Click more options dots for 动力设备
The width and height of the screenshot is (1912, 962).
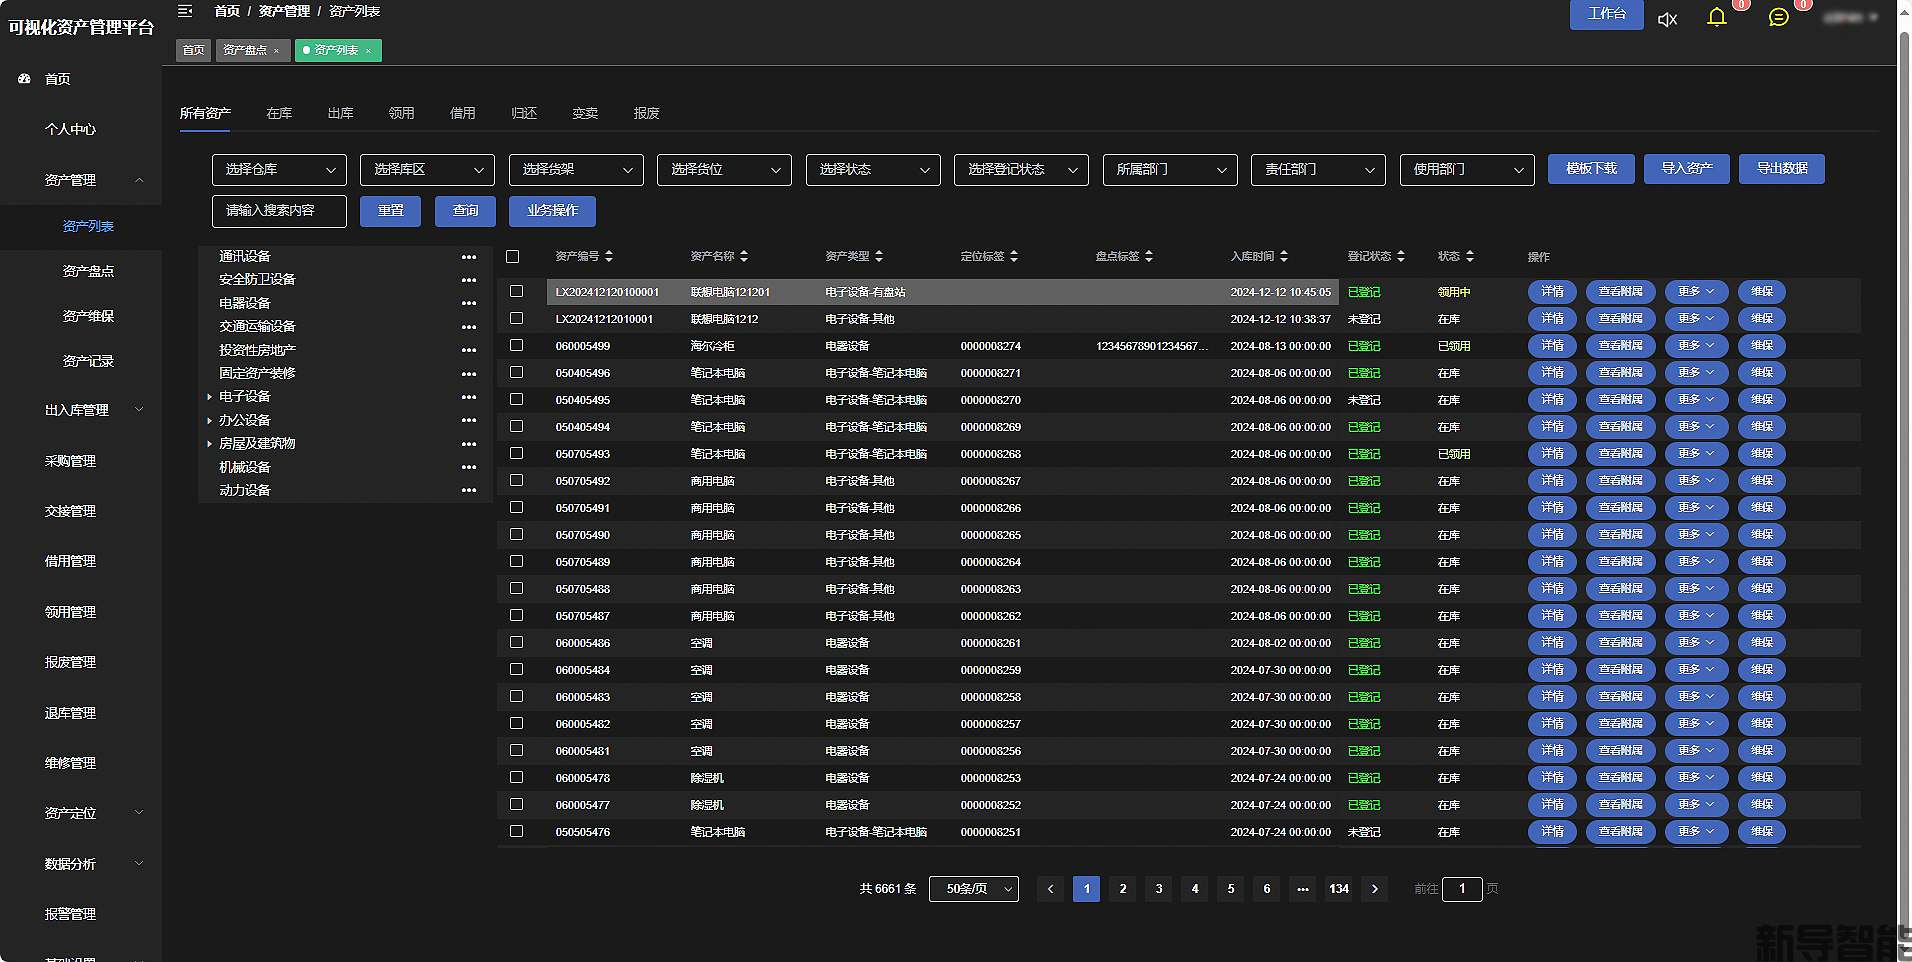click(x=469, y=491)
